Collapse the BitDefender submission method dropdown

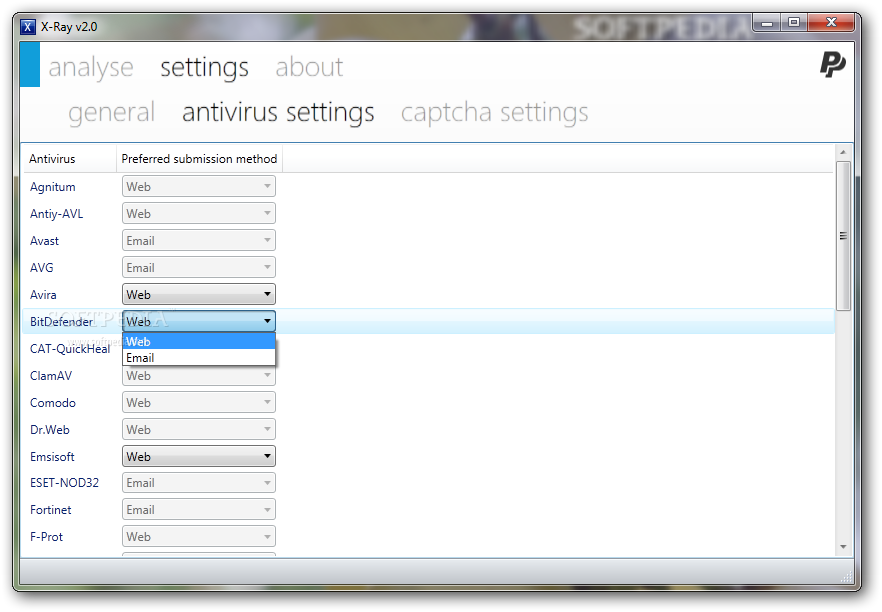(199, 321)
